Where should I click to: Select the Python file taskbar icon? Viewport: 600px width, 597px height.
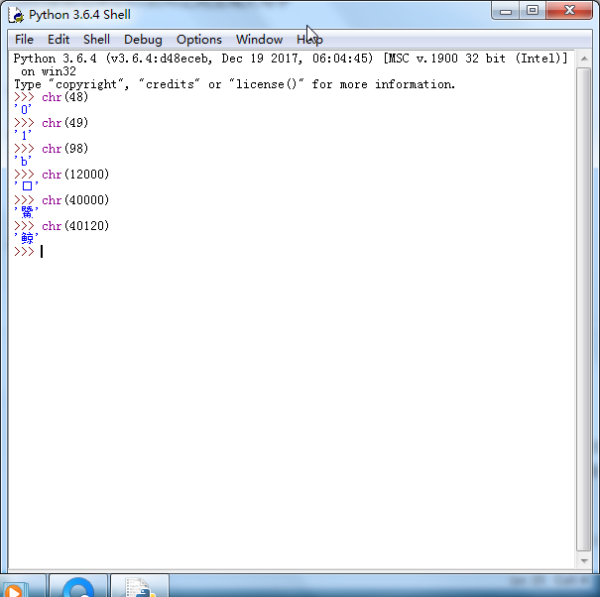pos(140,587)
